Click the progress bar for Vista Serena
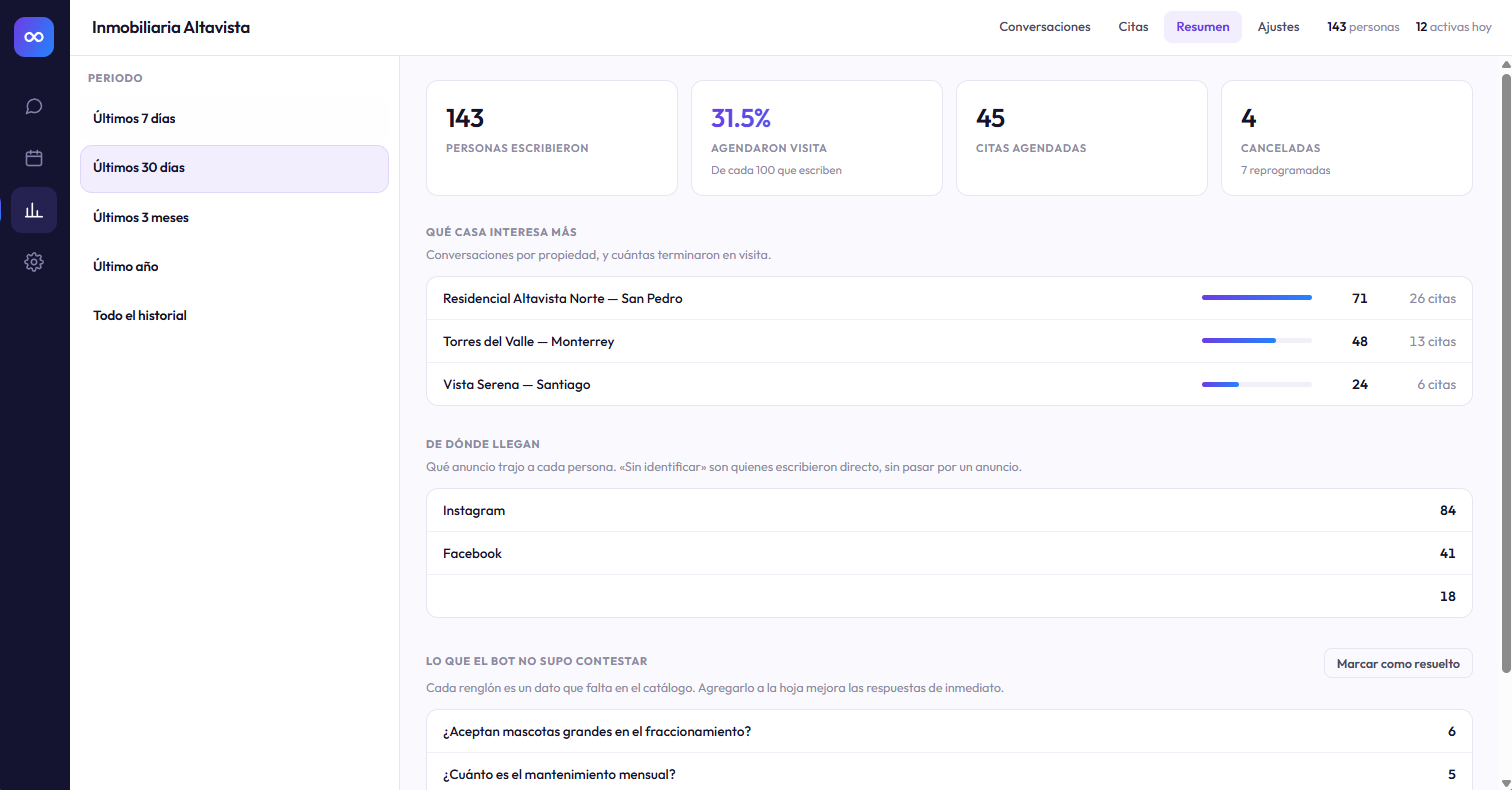Viewport: 1512px width, 790px height. point(1257,384)
